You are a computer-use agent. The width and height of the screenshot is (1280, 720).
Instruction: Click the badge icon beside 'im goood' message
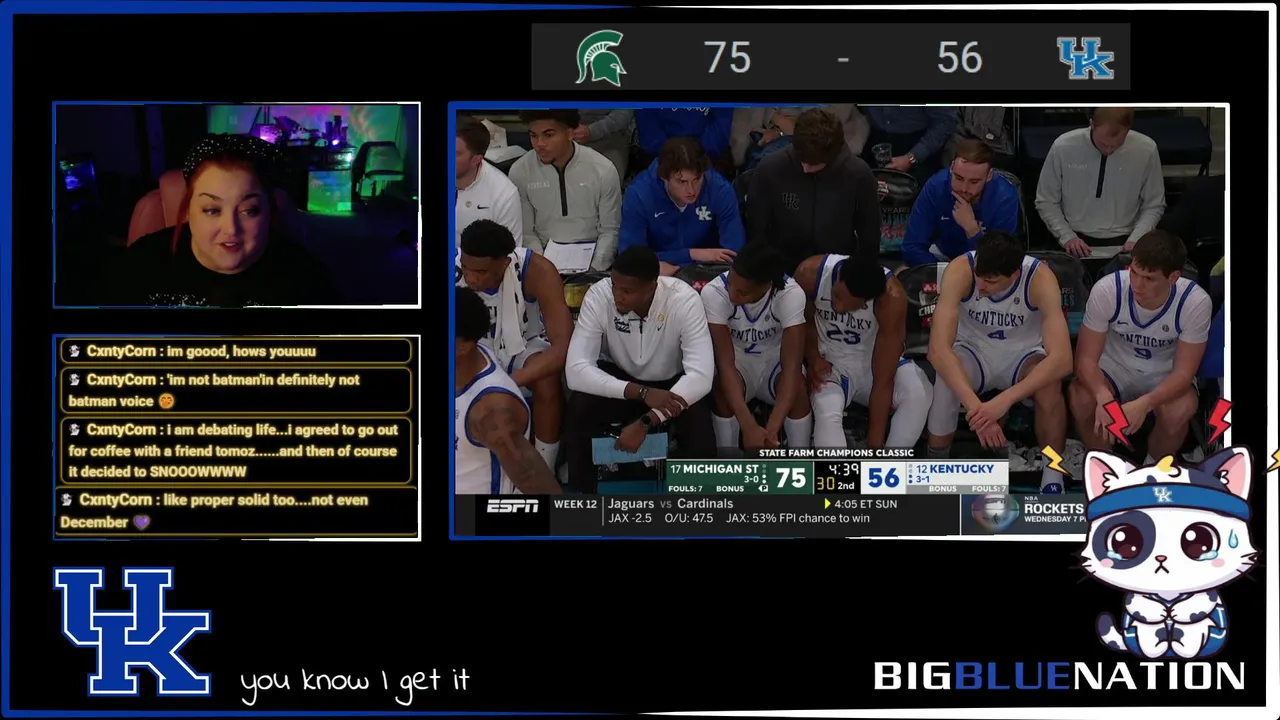(x=74, y=351)
